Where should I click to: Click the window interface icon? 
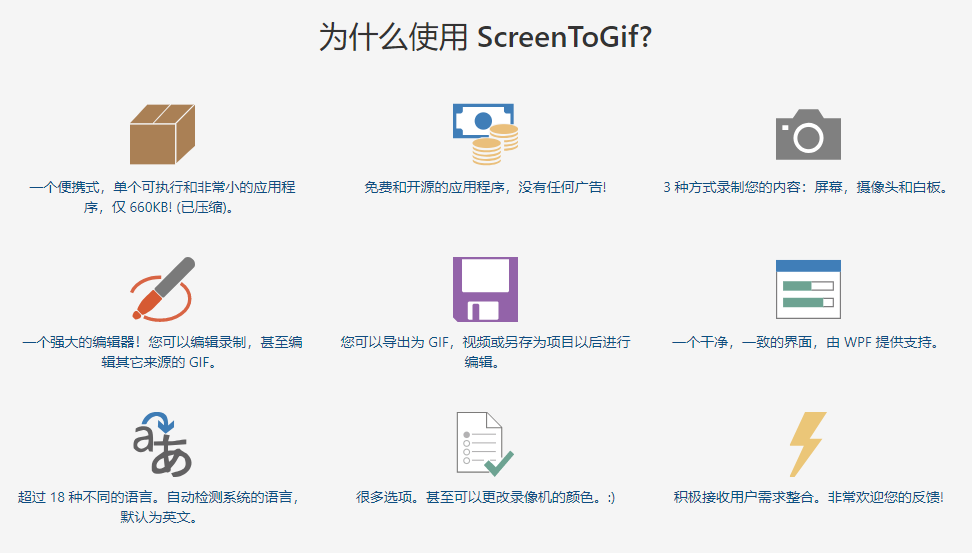click(x=808, y=290)
